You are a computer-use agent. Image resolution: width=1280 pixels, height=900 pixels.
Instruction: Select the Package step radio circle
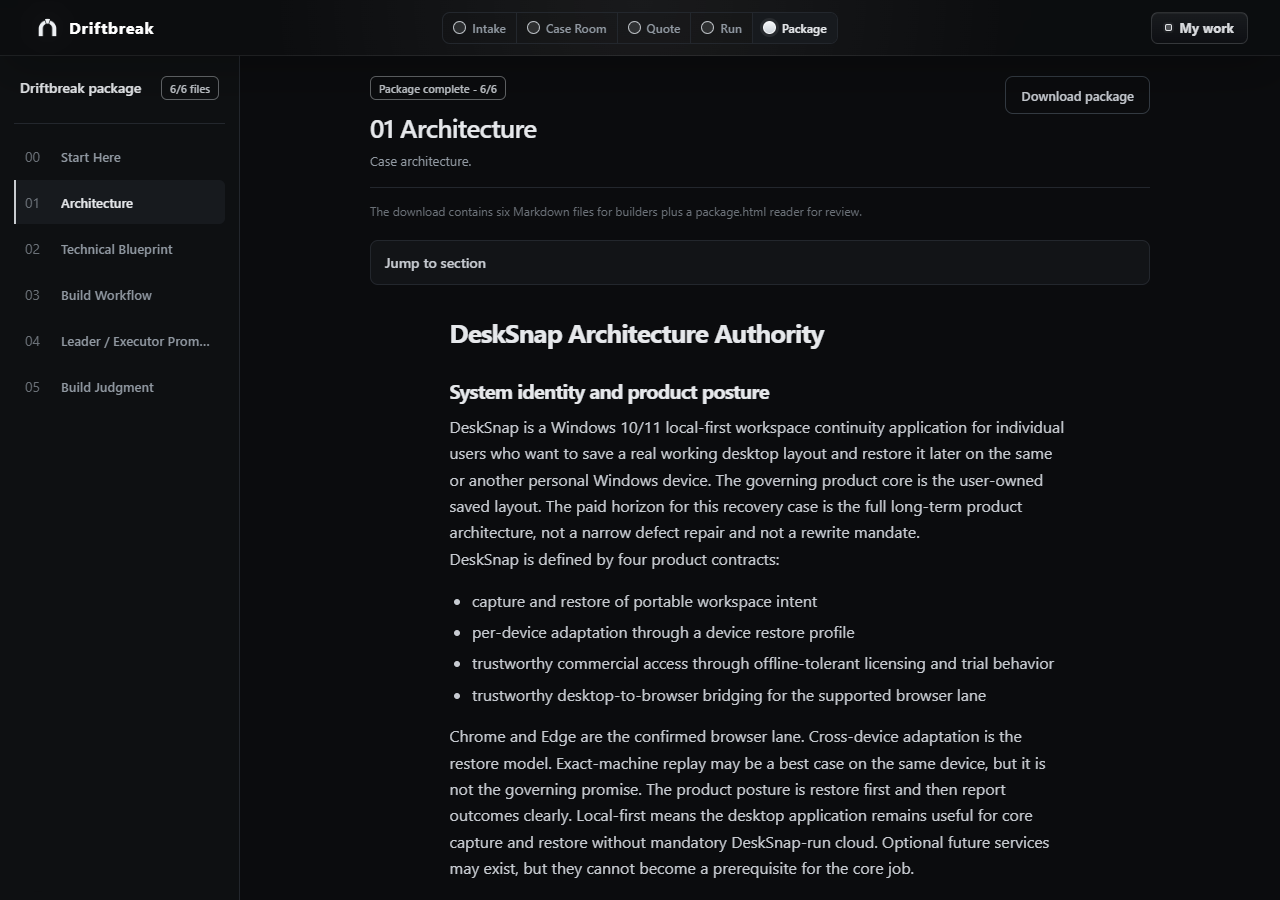point(769,28)
